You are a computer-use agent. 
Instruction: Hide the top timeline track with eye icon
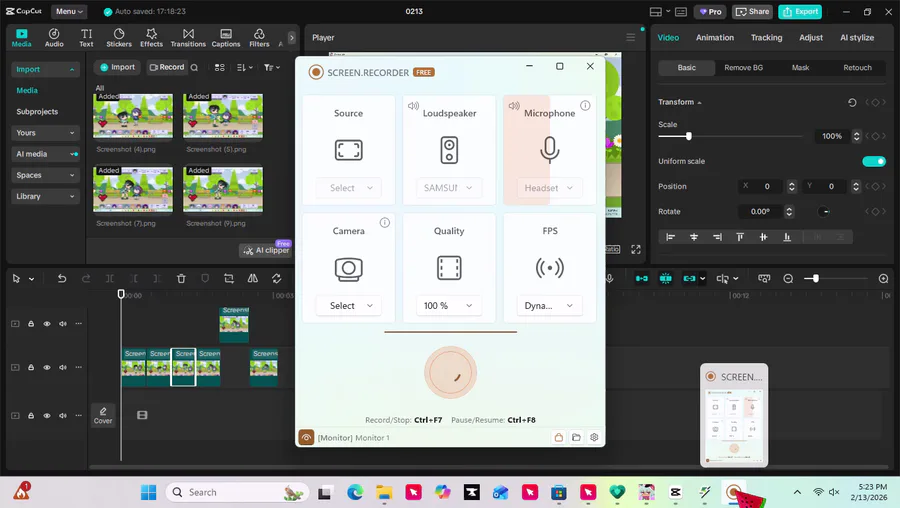pos(47,324)
